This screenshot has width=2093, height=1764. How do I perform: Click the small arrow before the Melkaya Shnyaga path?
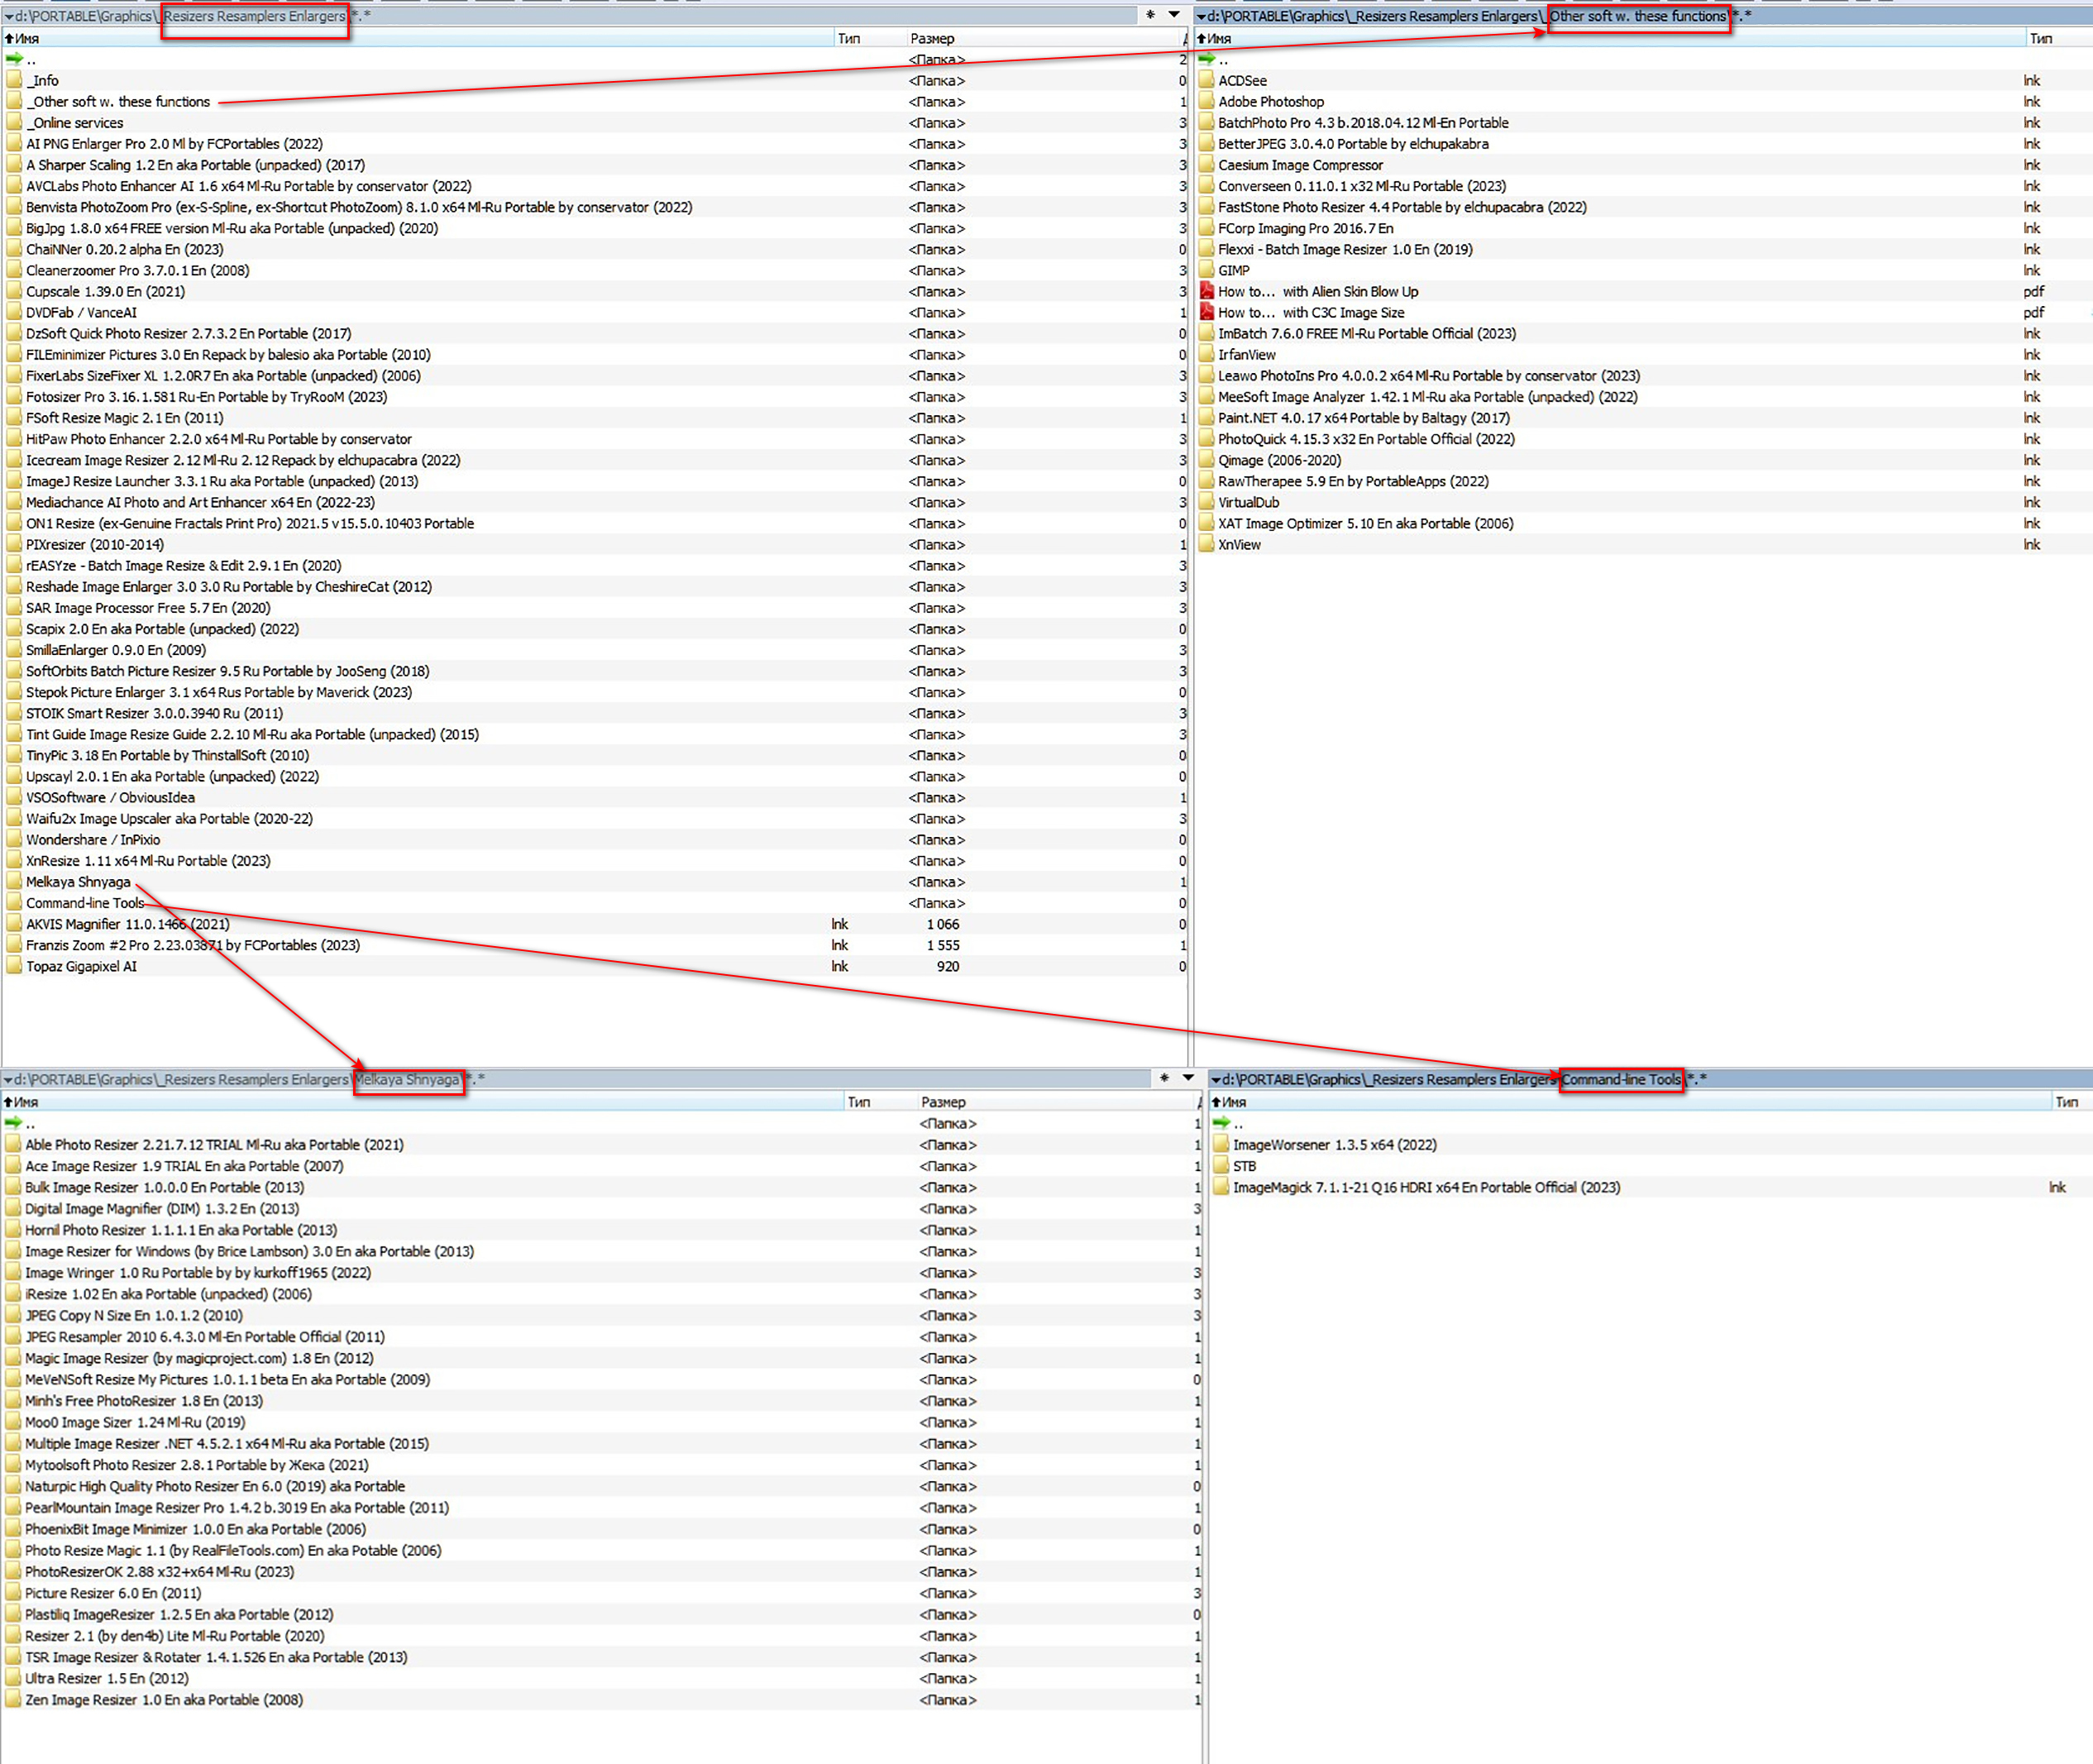coord(8,1079)
